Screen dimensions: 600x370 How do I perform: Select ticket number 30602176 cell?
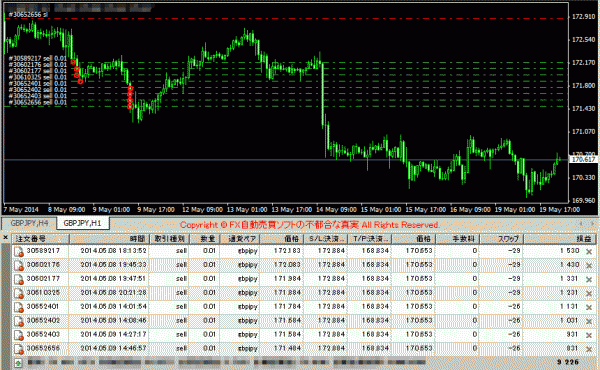(43, 264)
